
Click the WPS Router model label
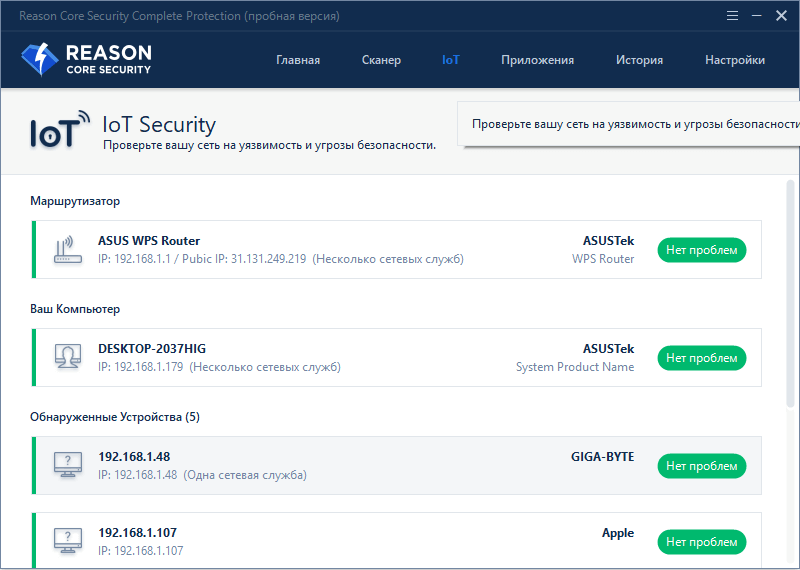click(603, 259)
